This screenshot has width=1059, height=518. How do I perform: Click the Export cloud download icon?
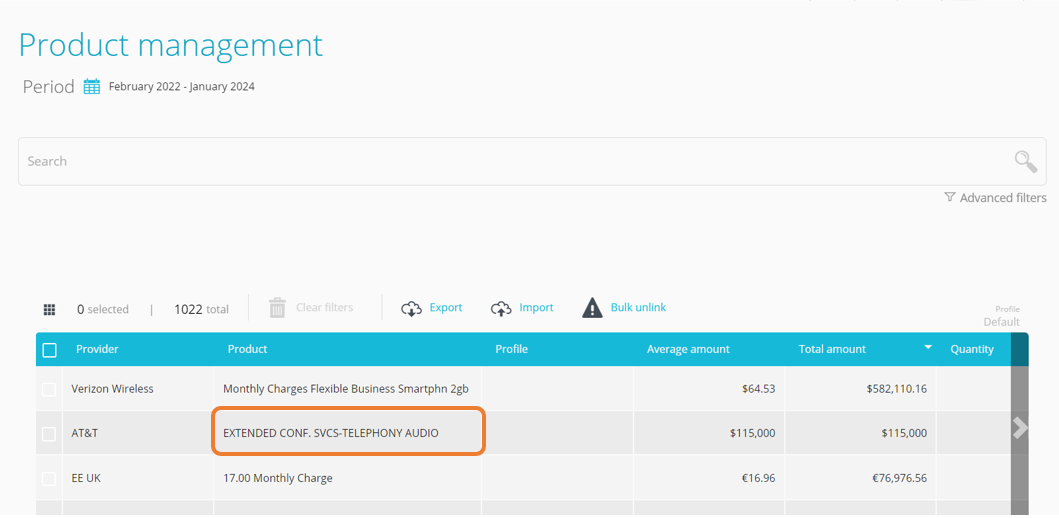[411, 309]
